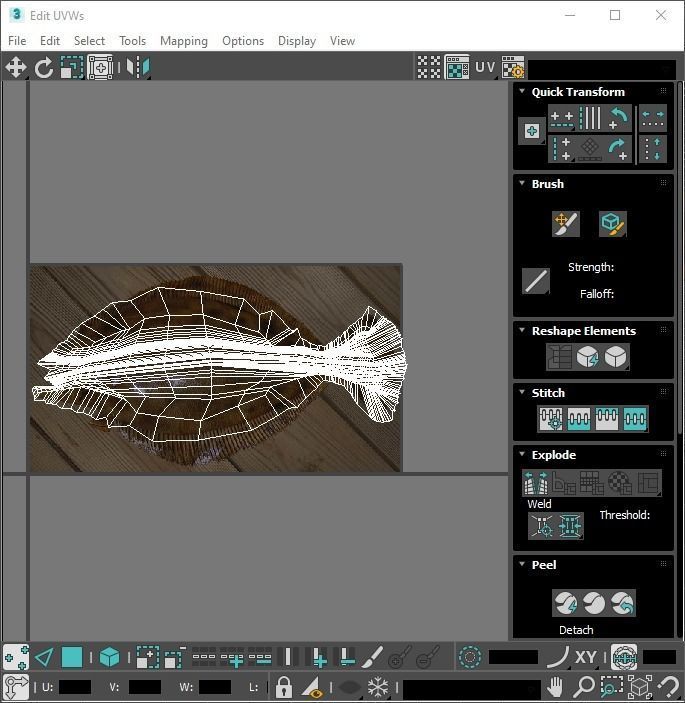This screenshot has height=703, width=685.
Task: Click Break icon in Explode panel
Action: coord(536,482)
